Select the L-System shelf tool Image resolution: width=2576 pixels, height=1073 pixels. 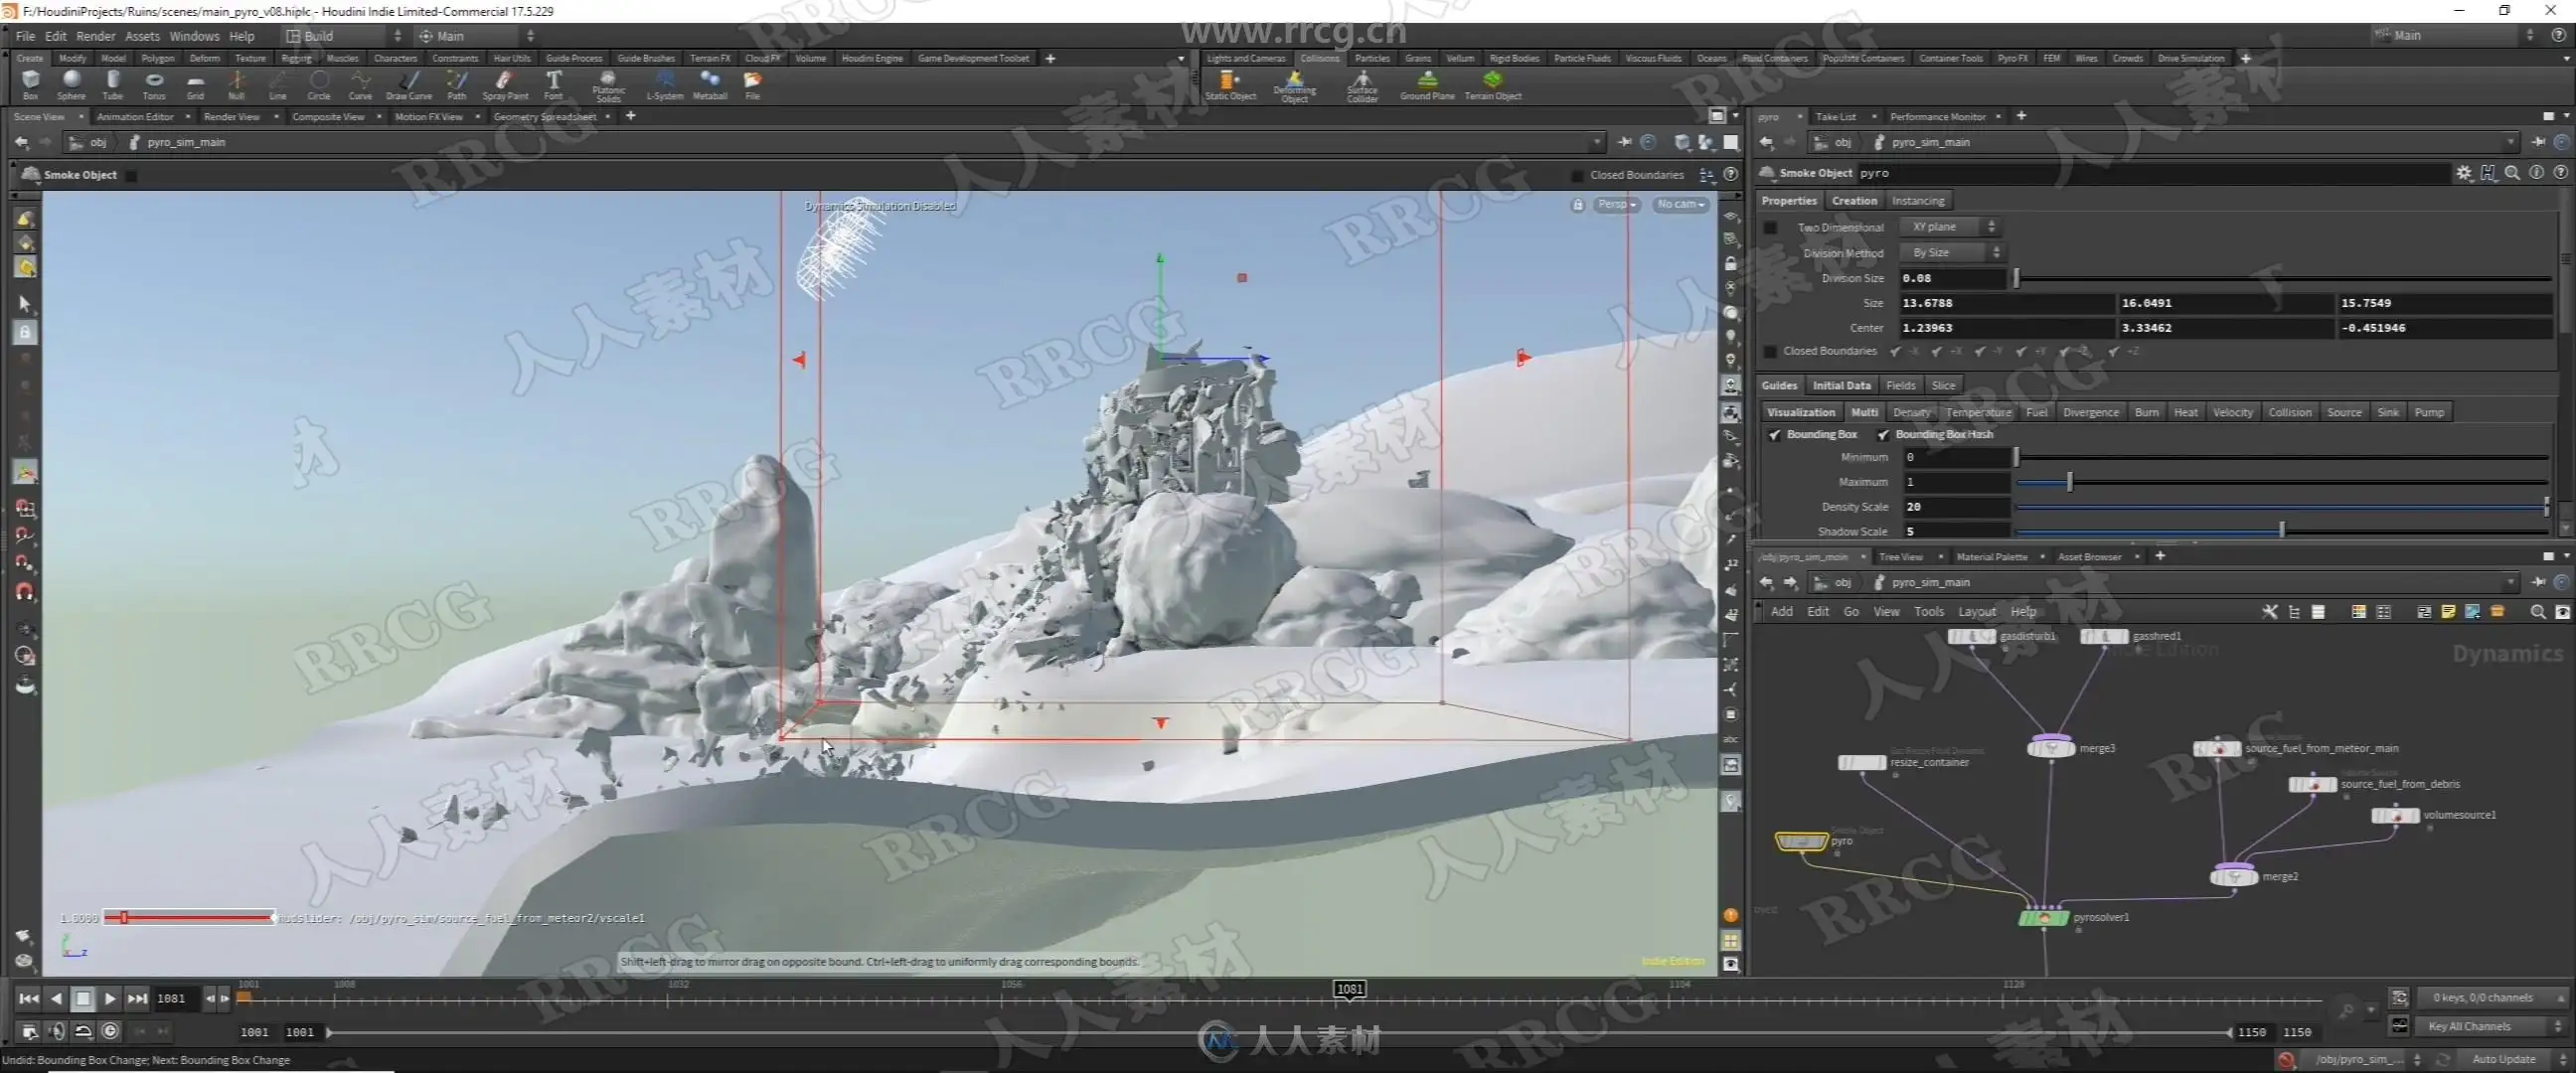coord(664,82)
